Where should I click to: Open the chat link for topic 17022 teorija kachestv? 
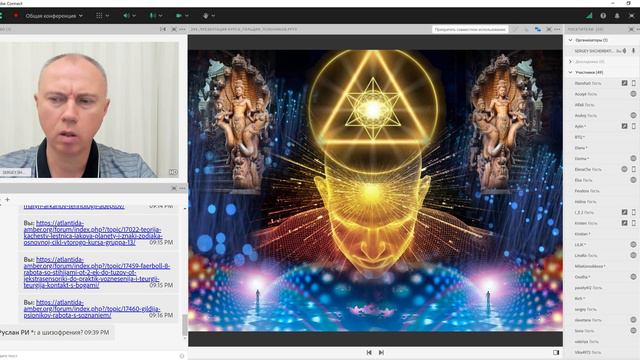tap(93, 233)
